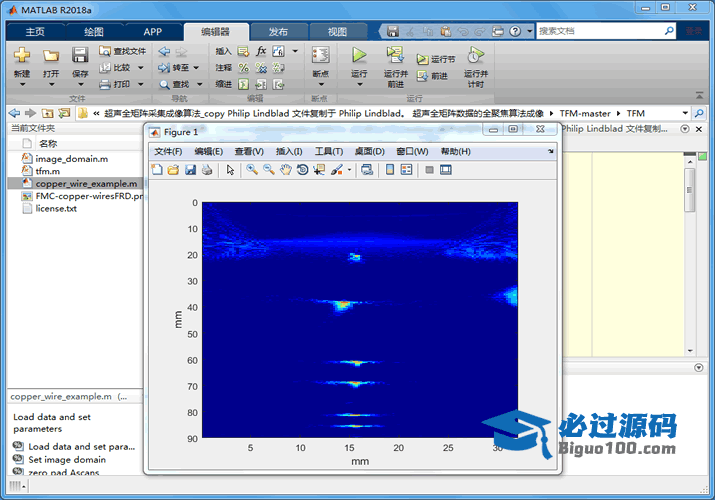Open the Brush color dropdown arrow
Screen dimensions: 715x500
click(x=349, y=170)
